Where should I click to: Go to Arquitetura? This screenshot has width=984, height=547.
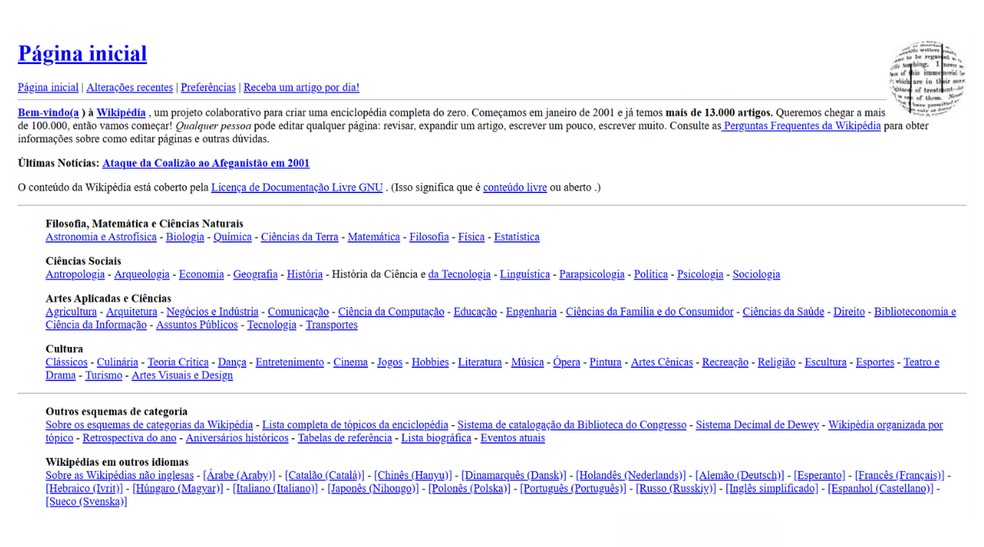click(132, 312)
